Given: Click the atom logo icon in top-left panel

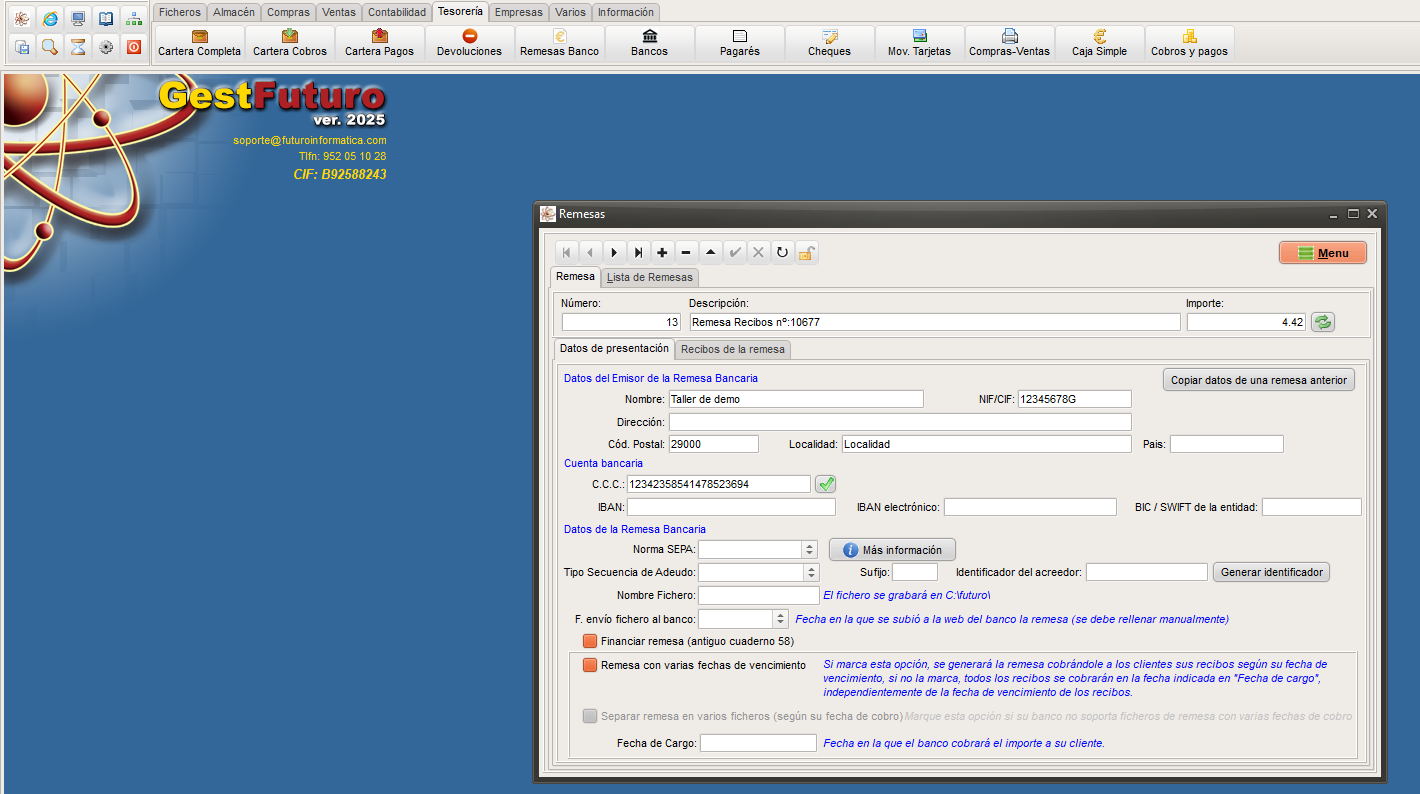Looking at the screenshot, I should coord(22,18).
